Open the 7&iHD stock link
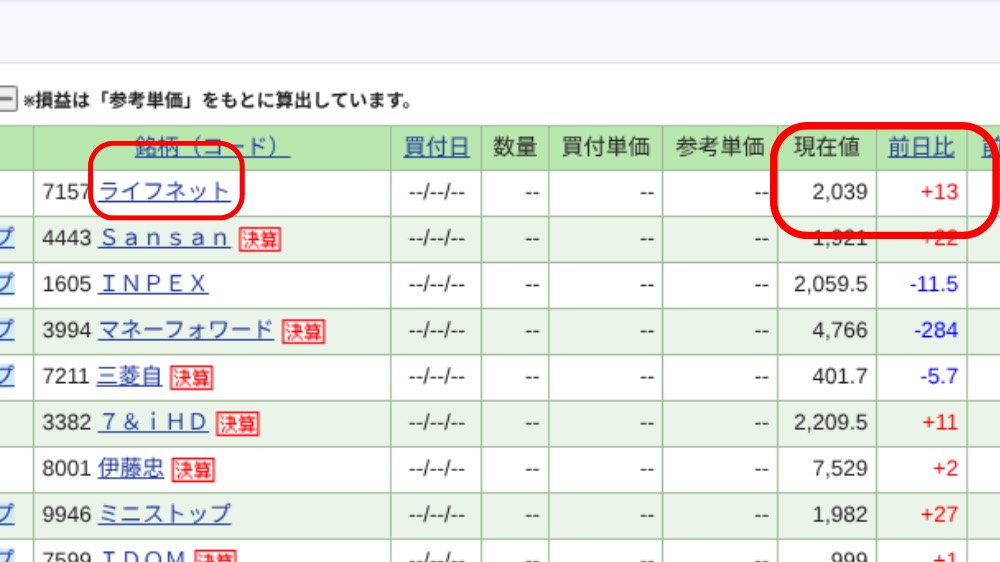This screenshot has width=1000, height=562. [153, 422]
